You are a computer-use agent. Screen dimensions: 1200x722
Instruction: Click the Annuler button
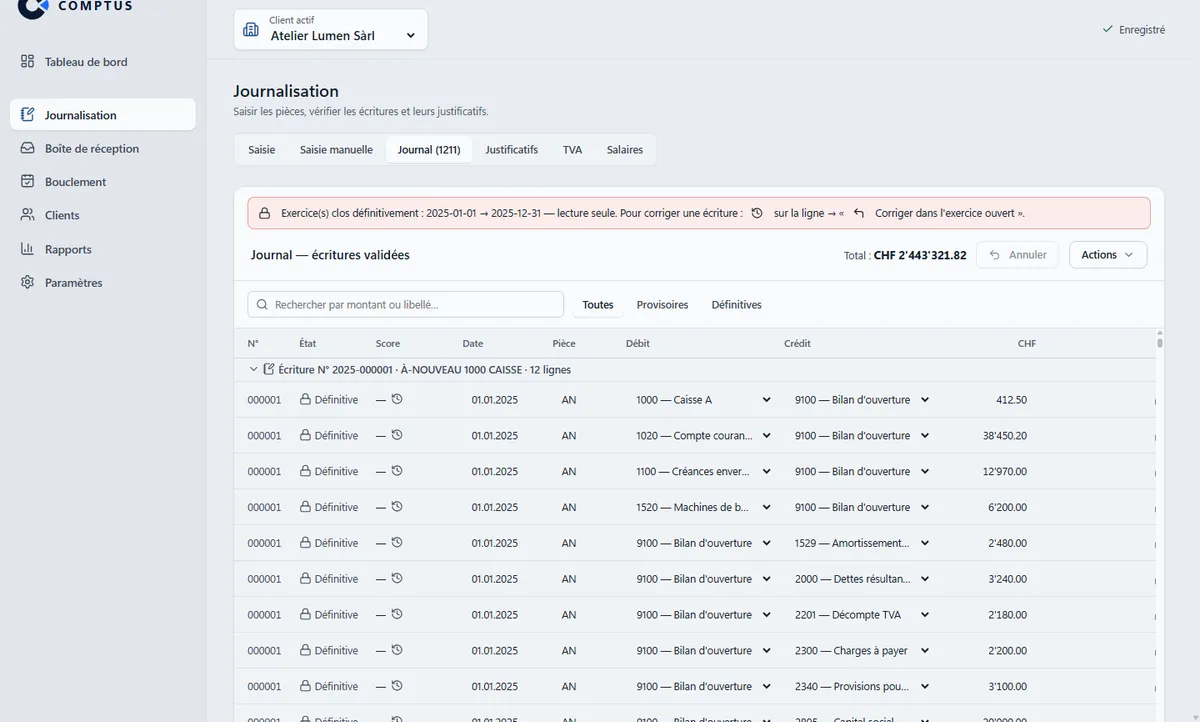(1017, 255)
